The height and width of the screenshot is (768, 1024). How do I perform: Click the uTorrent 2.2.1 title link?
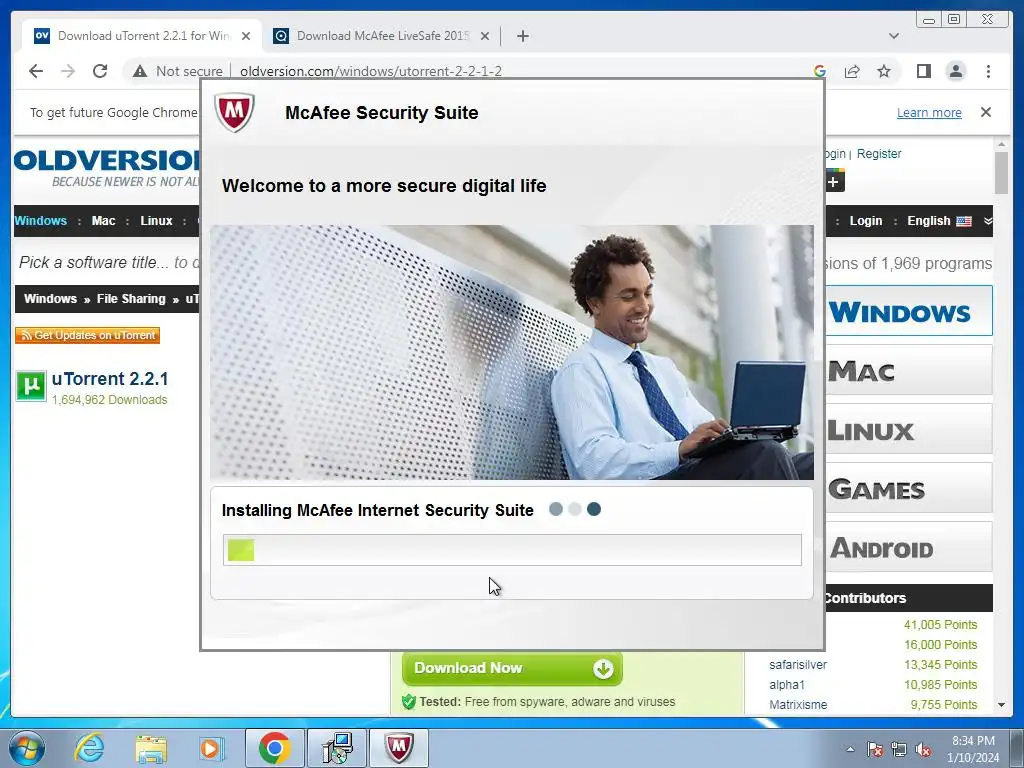point(110,379)
